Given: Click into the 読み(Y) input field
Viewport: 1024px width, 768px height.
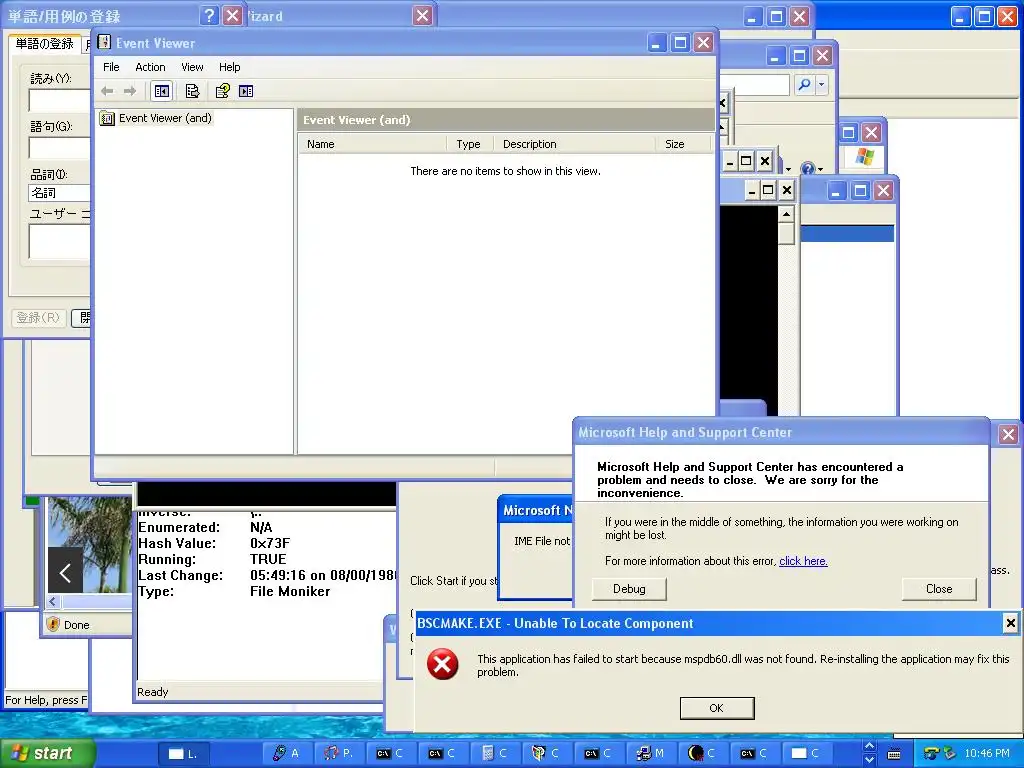Looking at the screenshot, I should (x=59, y=101).
